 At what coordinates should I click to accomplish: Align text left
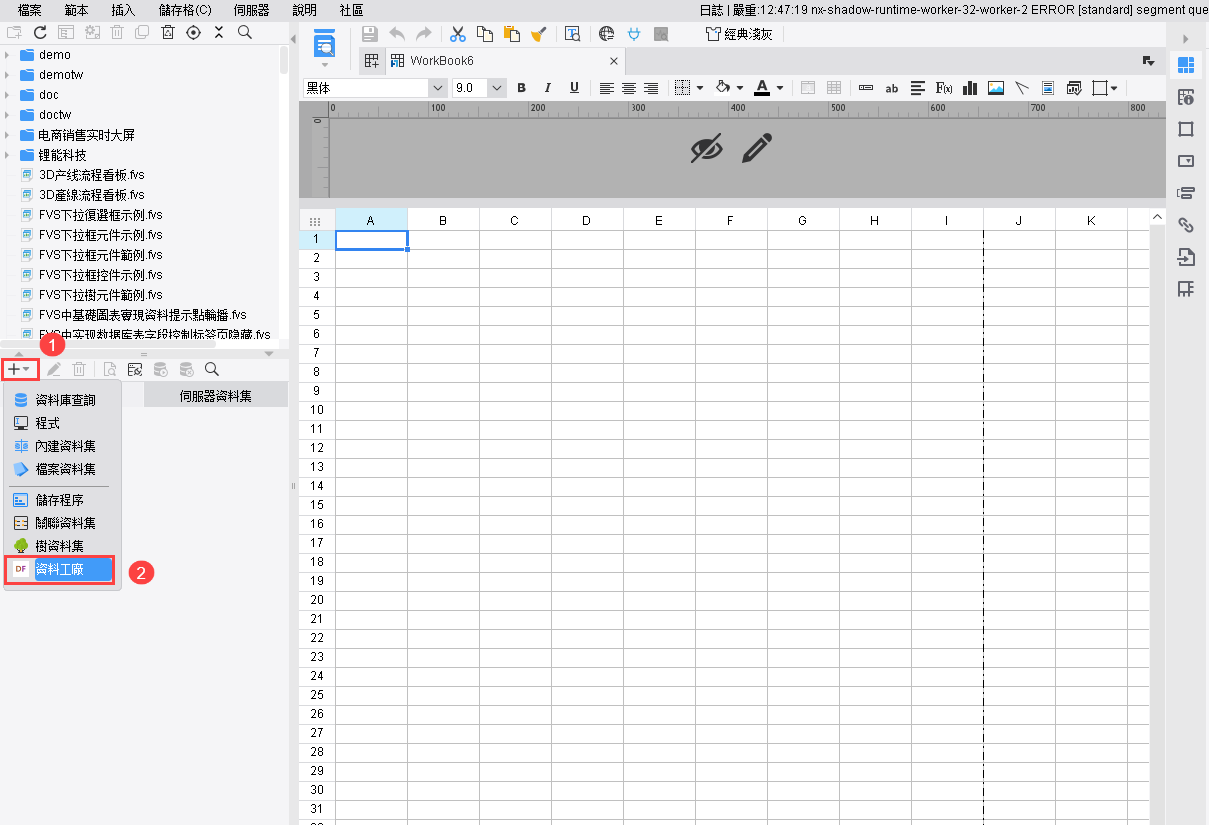tap(606, 88)
